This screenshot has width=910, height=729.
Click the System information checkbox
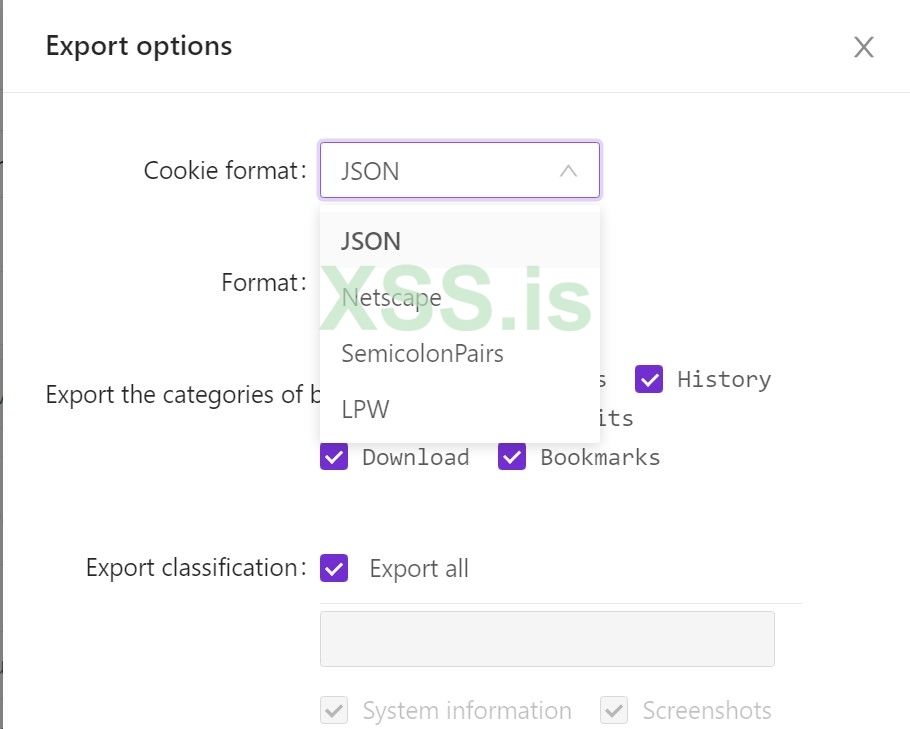pyautogui.click(x=334, y=711)
